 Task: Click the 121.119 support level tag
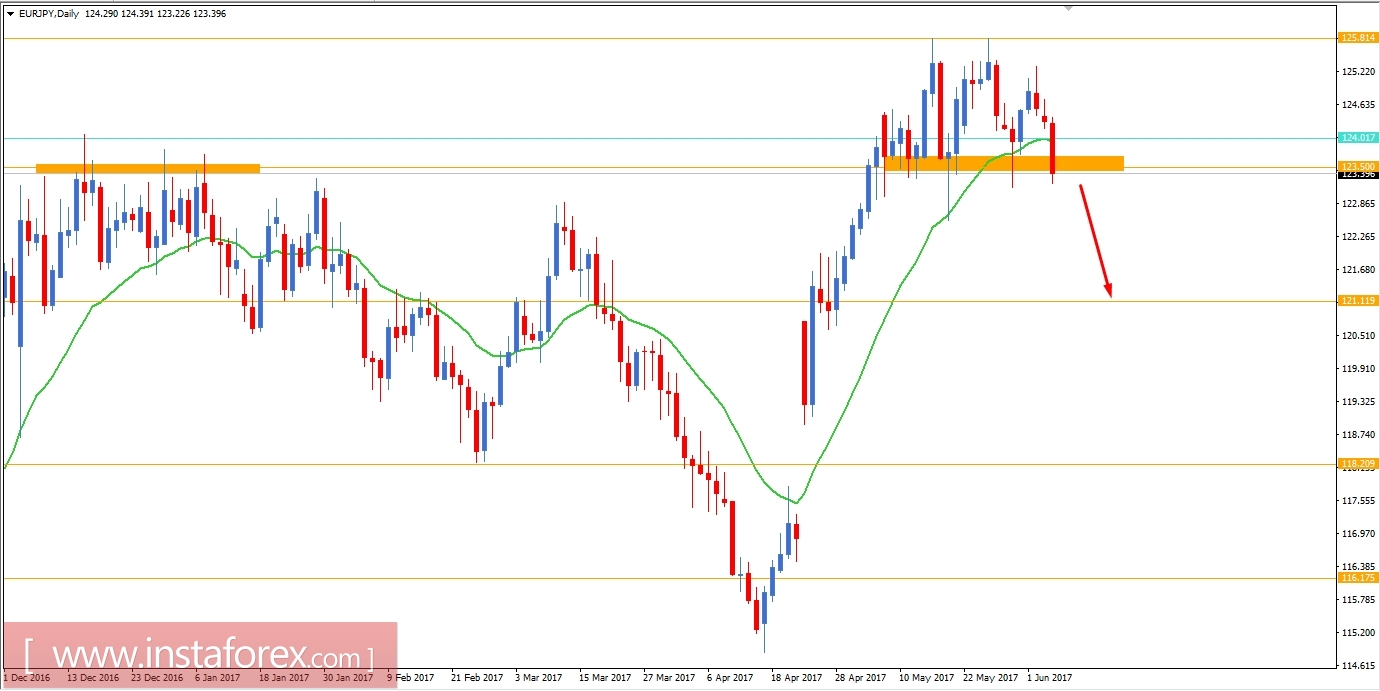[1360, 300]
